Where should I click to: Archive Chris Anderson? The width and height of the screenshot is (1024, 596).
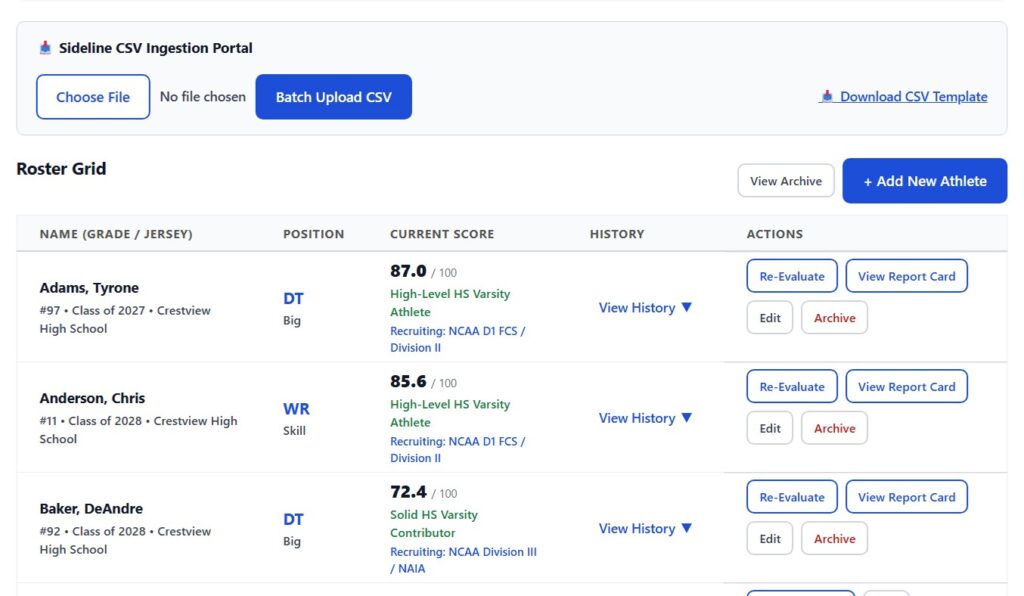(x=834, y=428)
